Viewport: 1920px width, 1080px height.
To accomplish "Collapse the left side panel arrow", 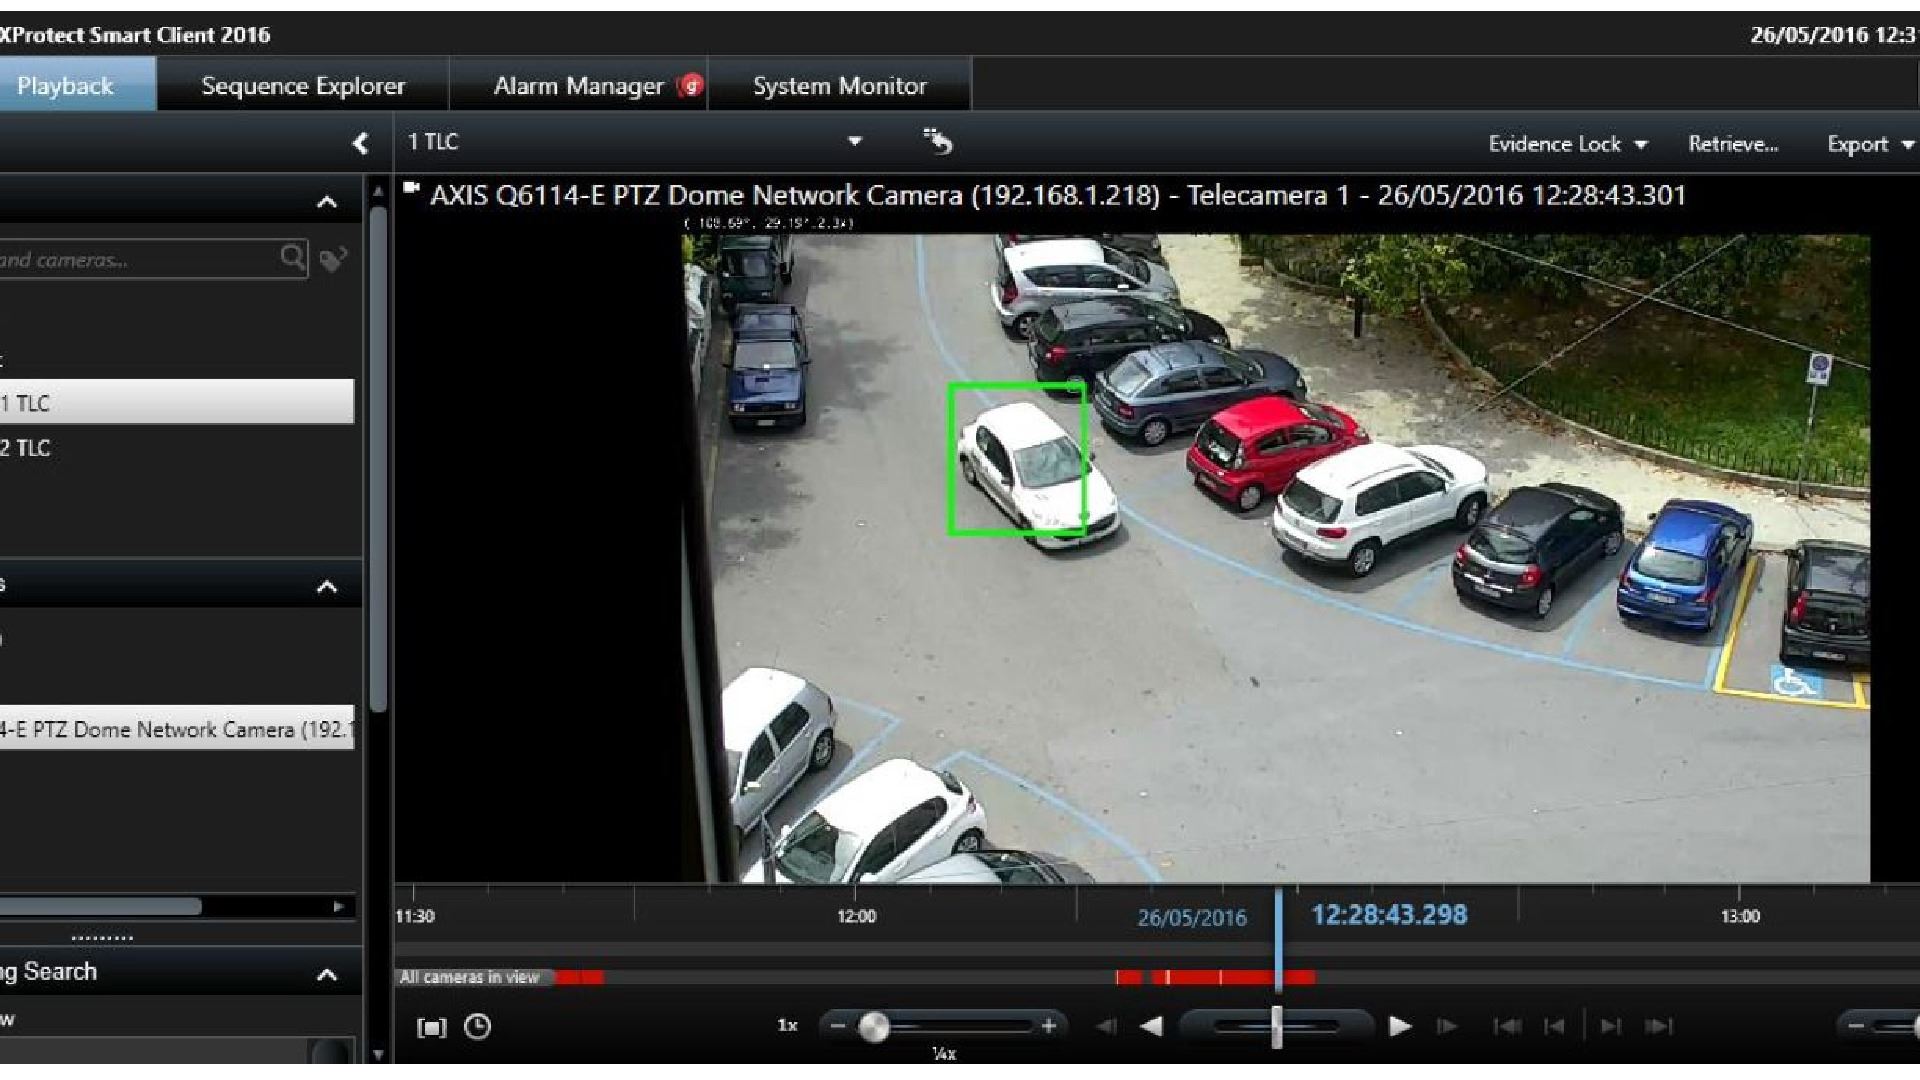I will 360,144.
